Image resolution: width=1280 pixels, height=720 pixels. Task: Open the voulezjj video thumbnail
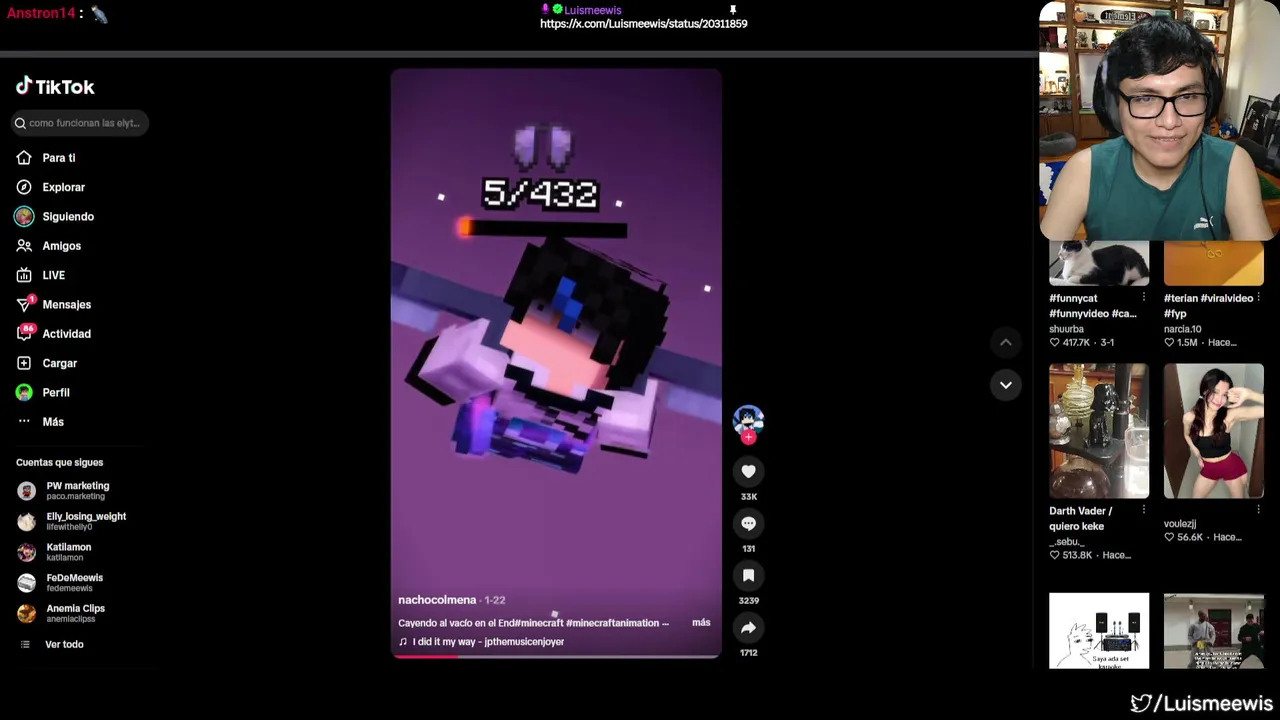pyautogui.click(x=1214, y=431)
